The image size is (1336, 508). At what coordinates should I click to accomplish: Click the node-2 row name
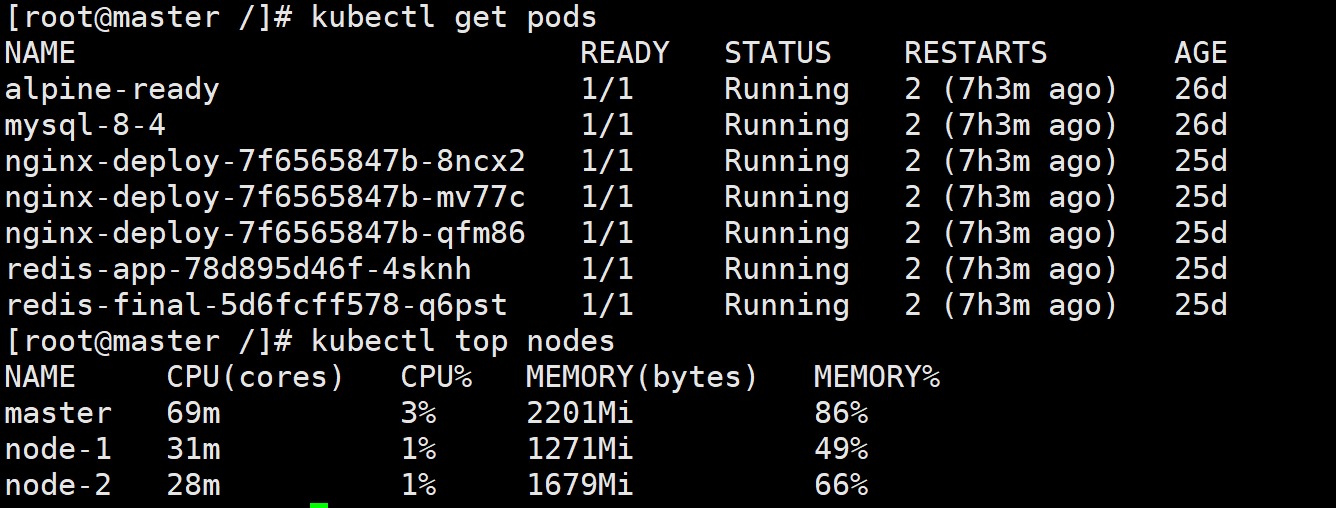tap(58, 485)
